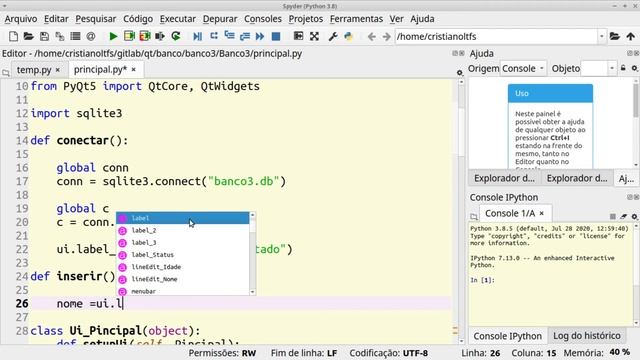
Task: Open the Ver menu
Action: [396, 19]
